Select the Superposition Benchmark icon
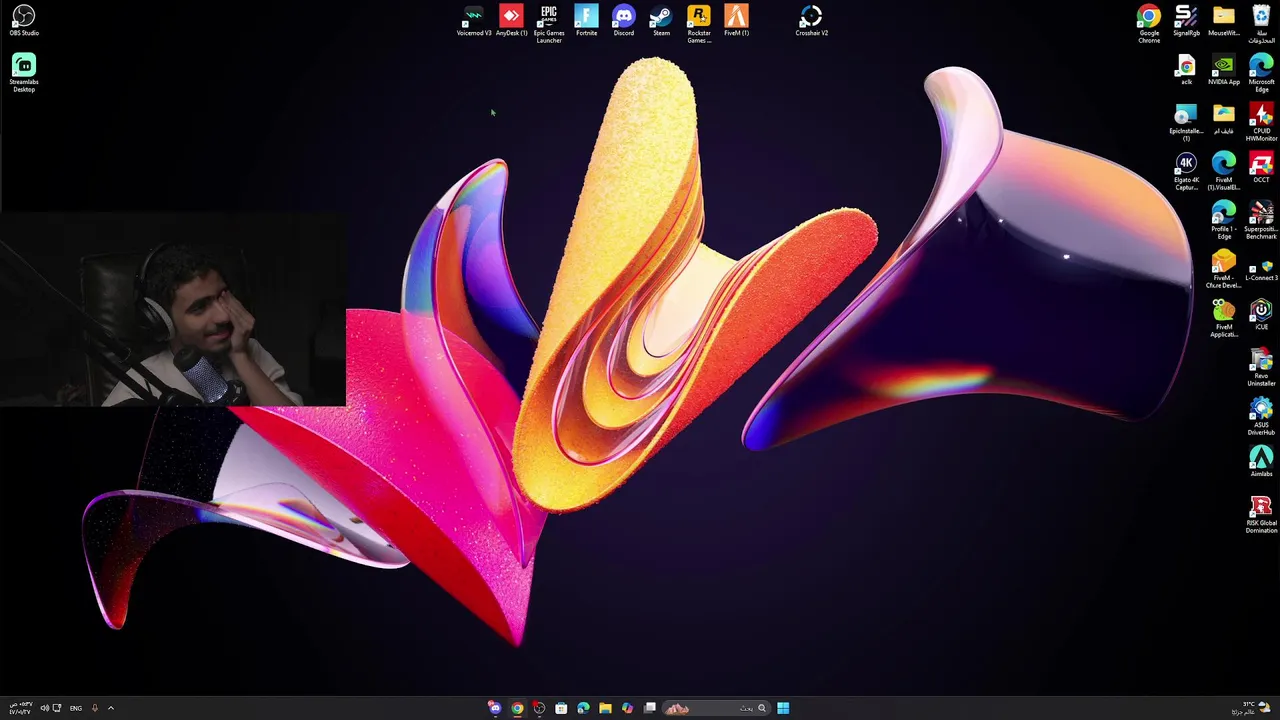This screenshot has height=720, width=1280. pos(1261,220)
